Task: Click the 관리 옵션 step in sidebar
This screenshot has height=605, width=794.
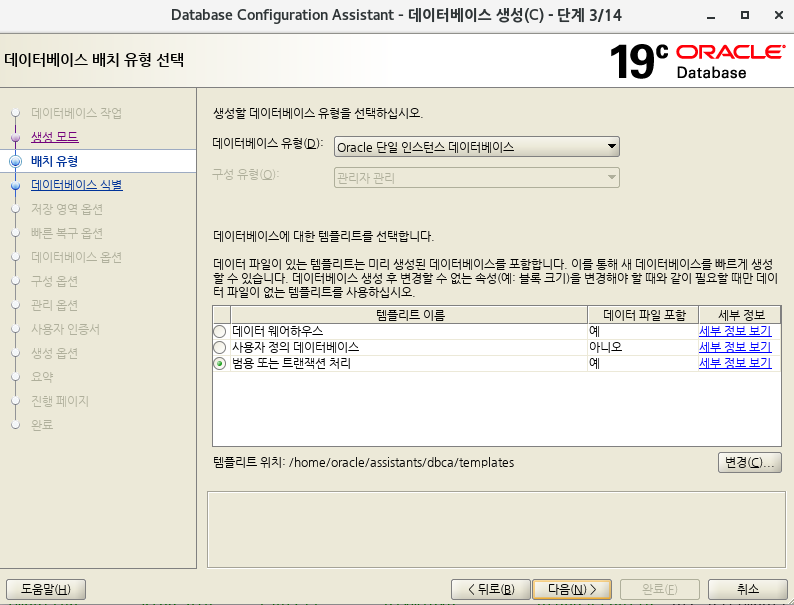Action: [54, 305]
